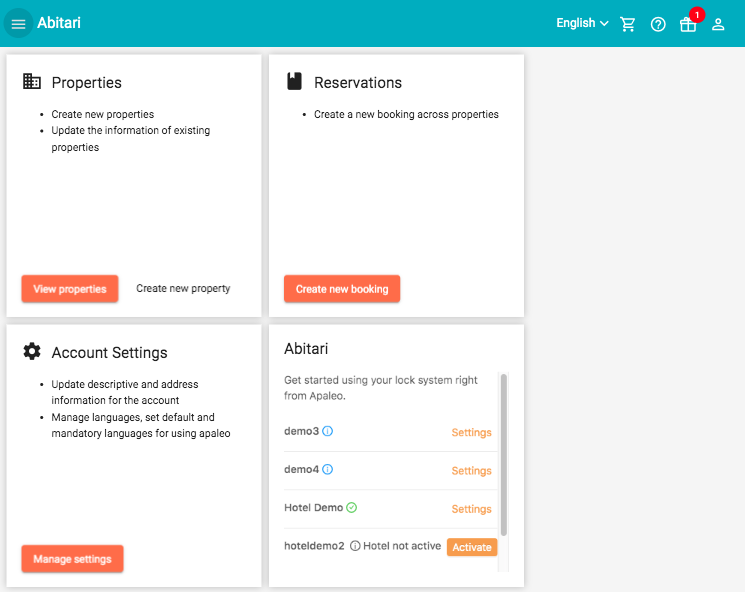This screenshot has height=592, width=745.
Task: Open Settings for demo3
Action: (x=471, y=432)
